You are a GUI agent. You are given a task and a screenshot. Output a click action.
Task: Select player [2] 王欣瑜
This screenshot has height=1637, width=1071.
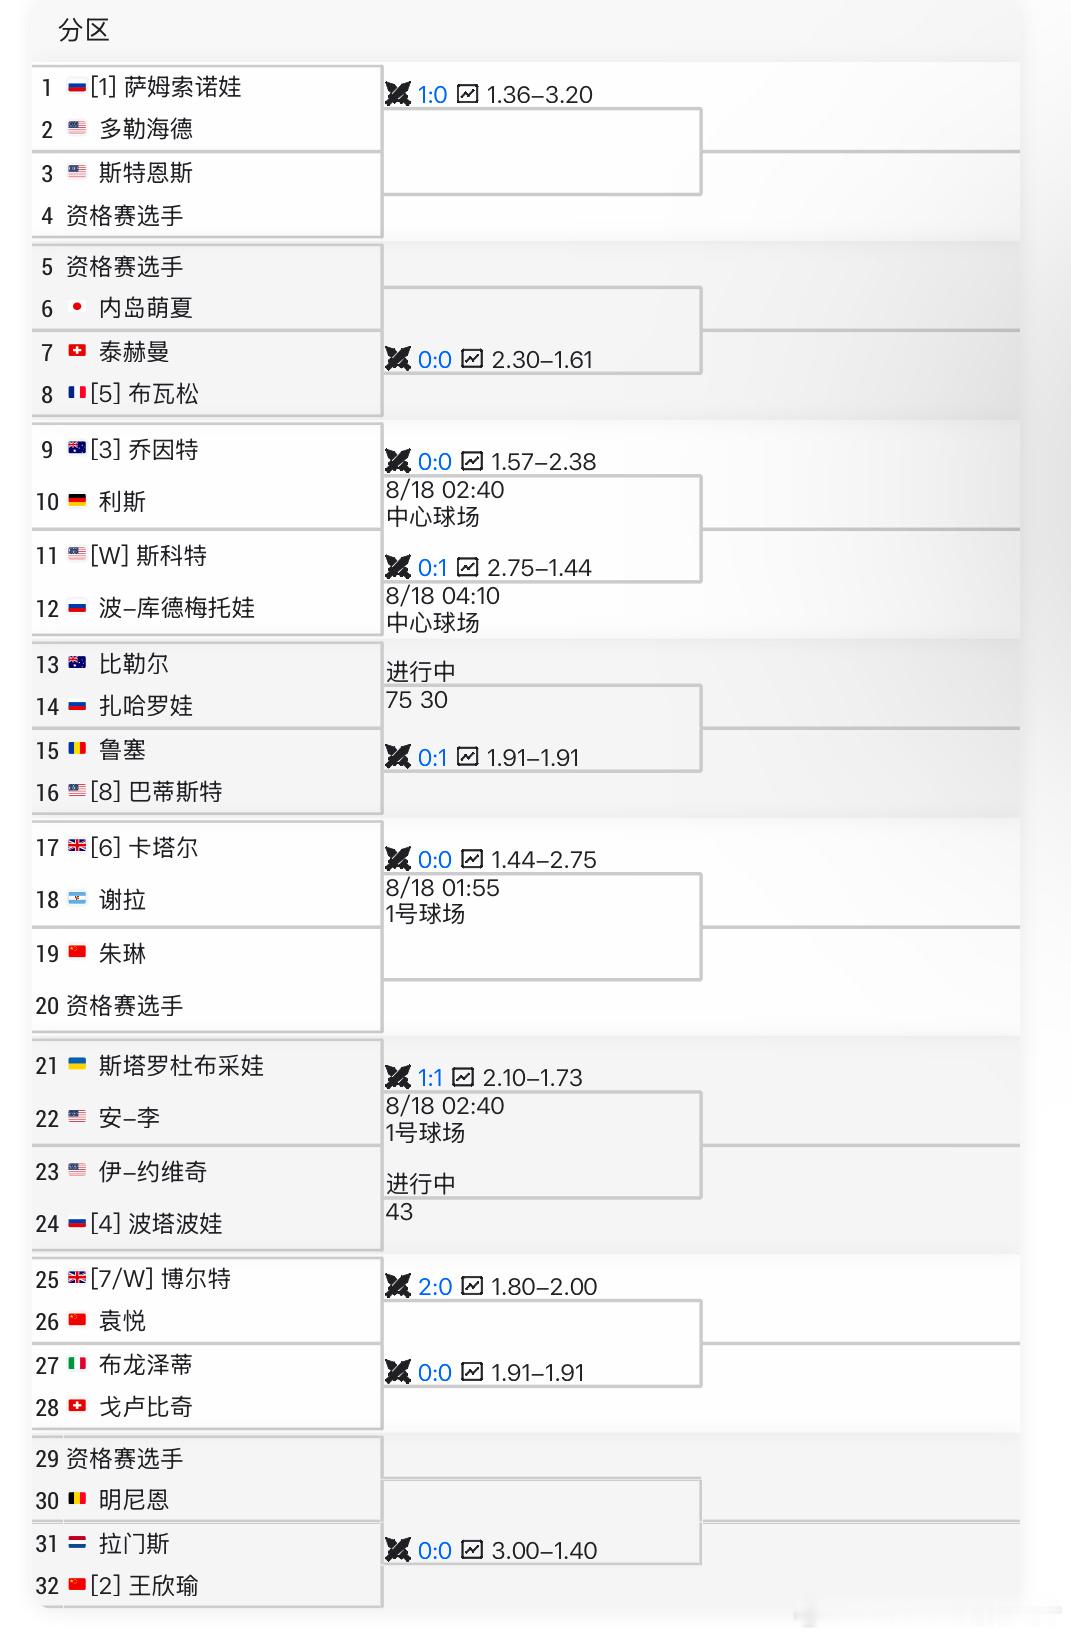144,1586
